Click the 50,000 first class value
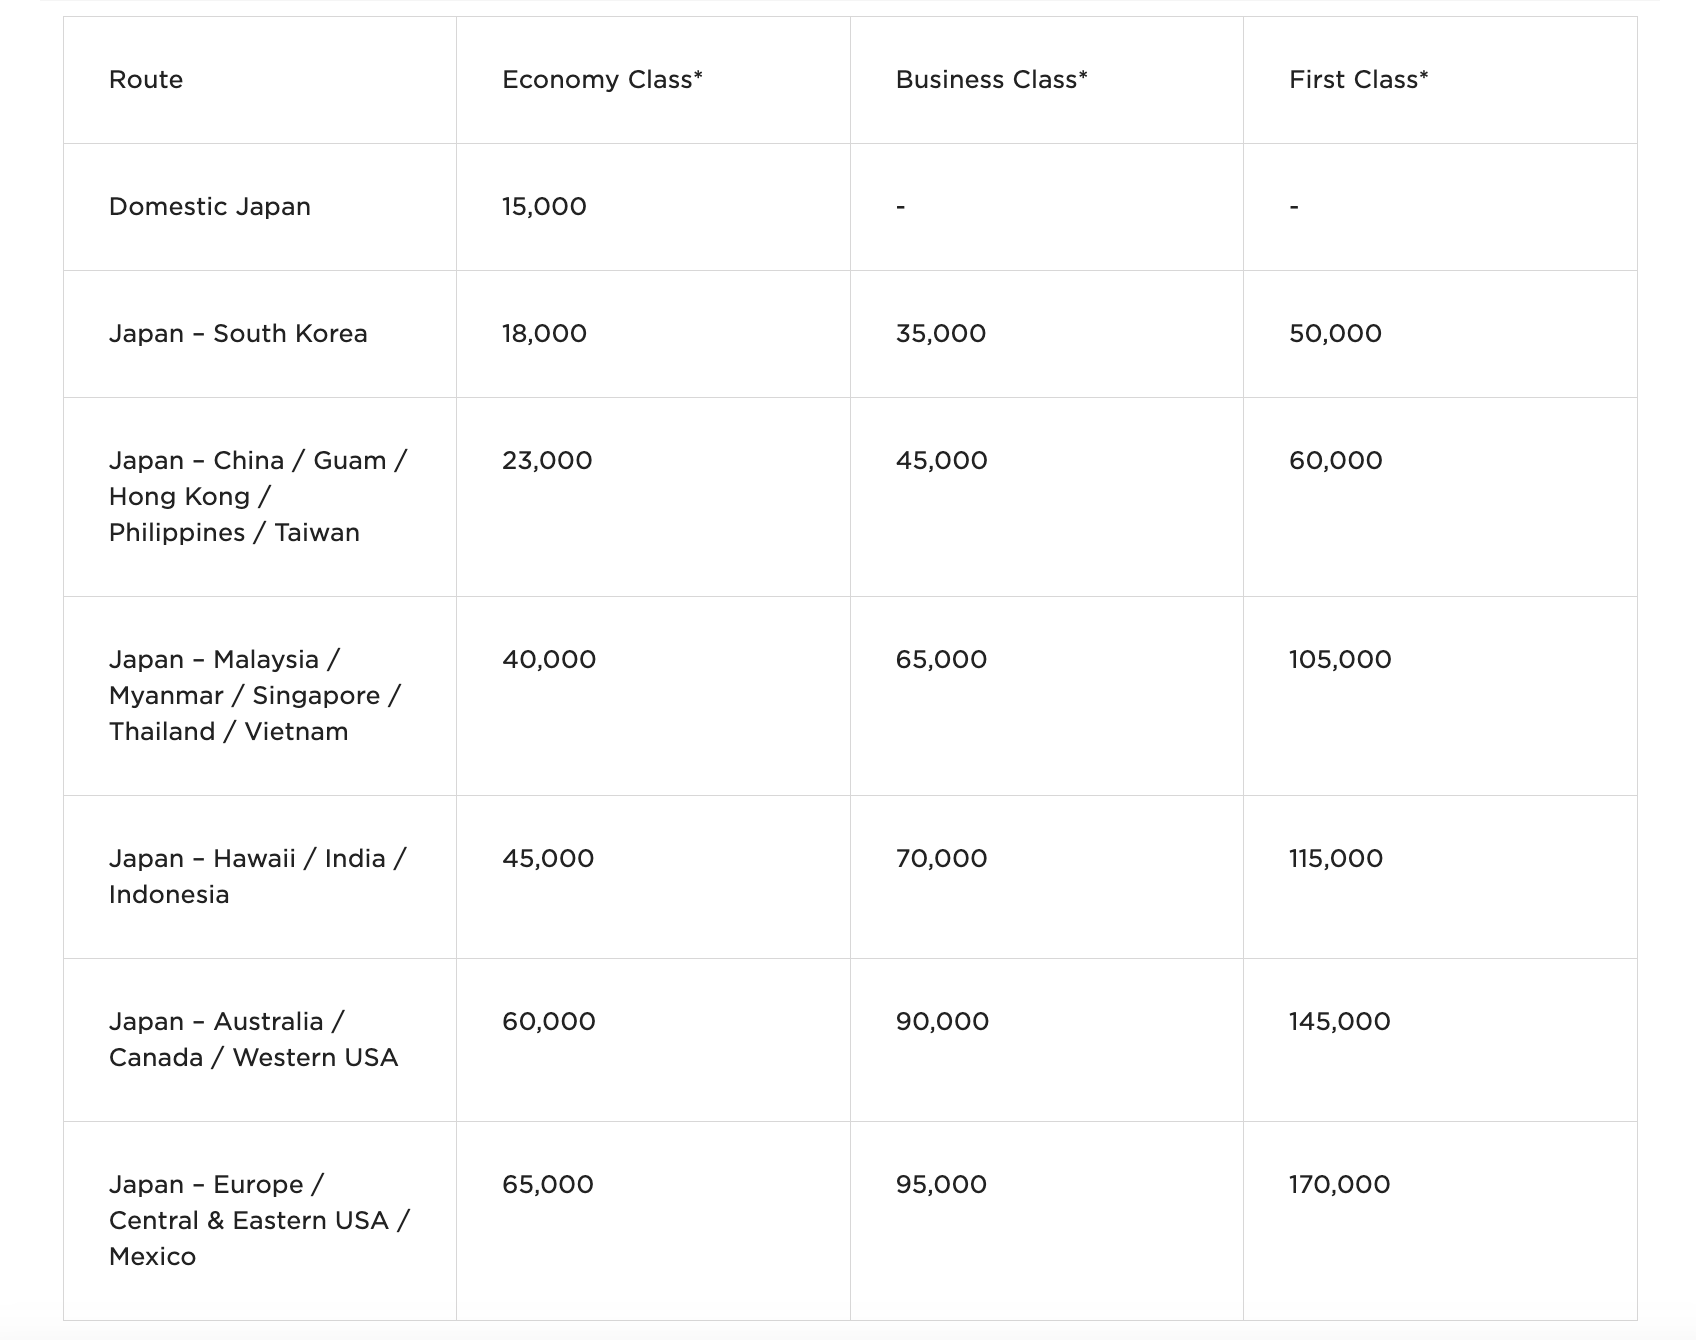Image resolution: width=1696 pixels, height=1340 pixels. coord(1335,334)
